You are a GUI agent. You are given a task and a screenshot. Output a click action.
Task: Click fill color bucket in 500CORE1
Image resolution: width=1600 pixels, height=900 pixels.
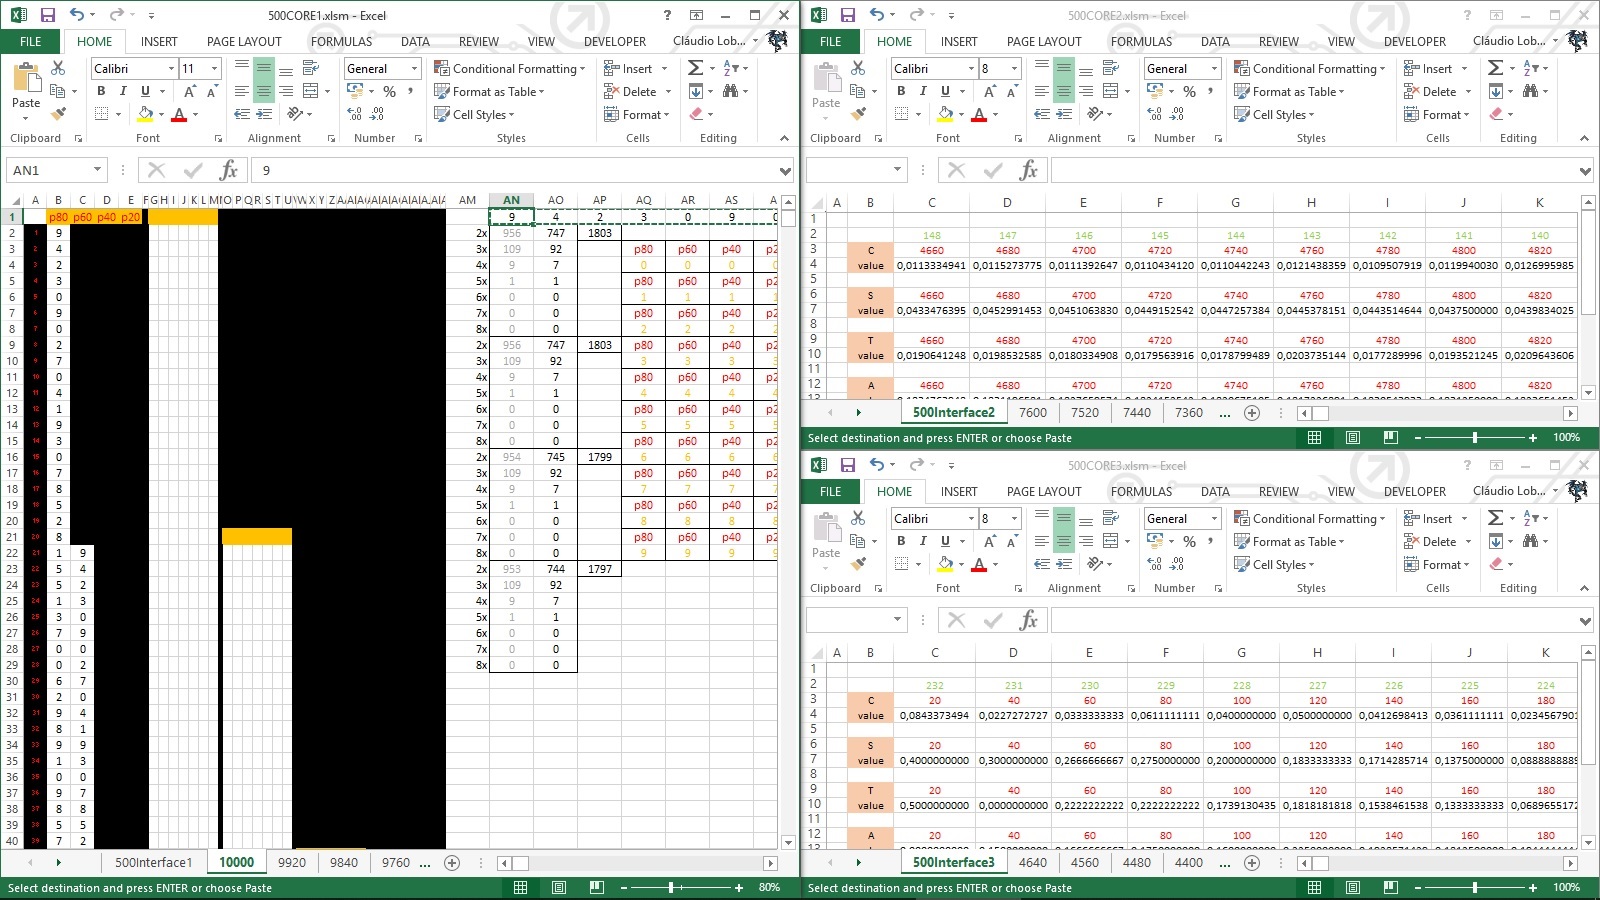(x=145, y=114)
